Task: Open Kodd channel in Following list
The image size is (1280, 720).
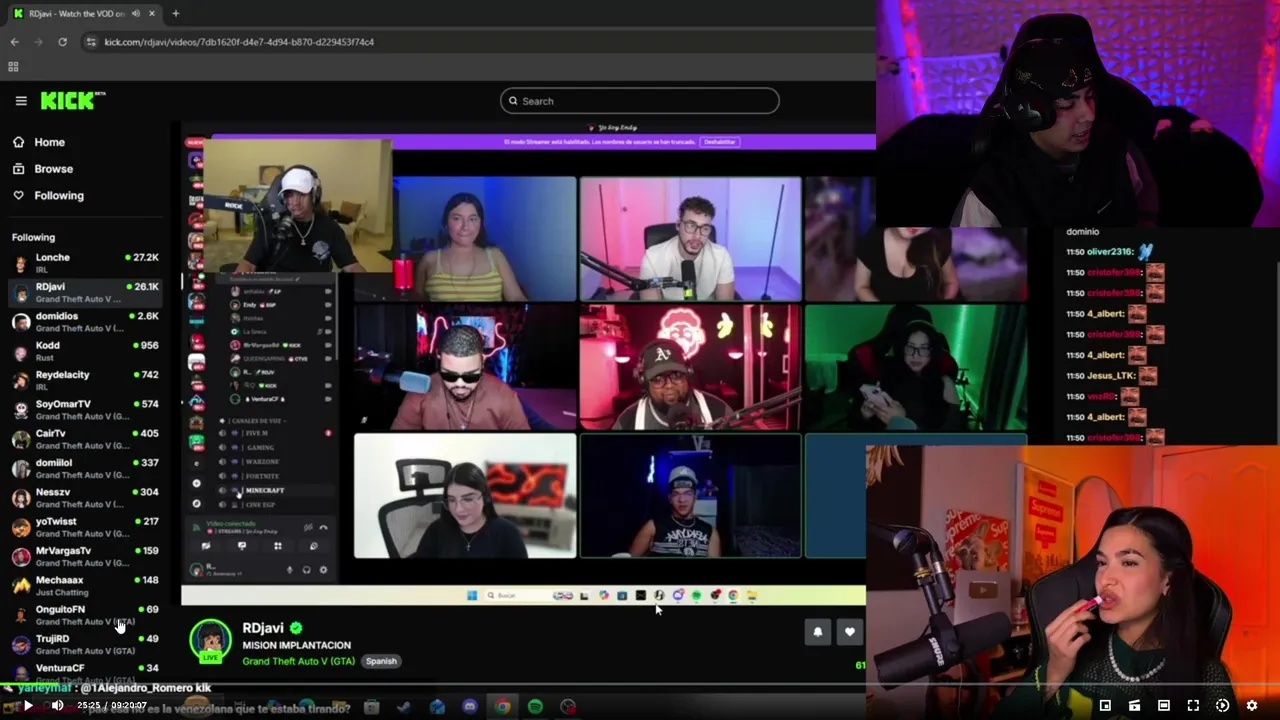Action: coord(85,351)
